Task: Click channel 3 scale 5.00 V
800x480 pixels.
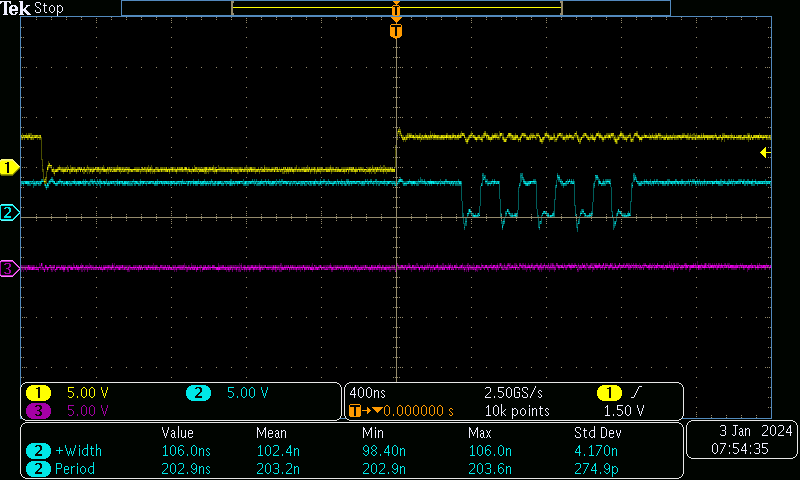Action: (88, 410)
